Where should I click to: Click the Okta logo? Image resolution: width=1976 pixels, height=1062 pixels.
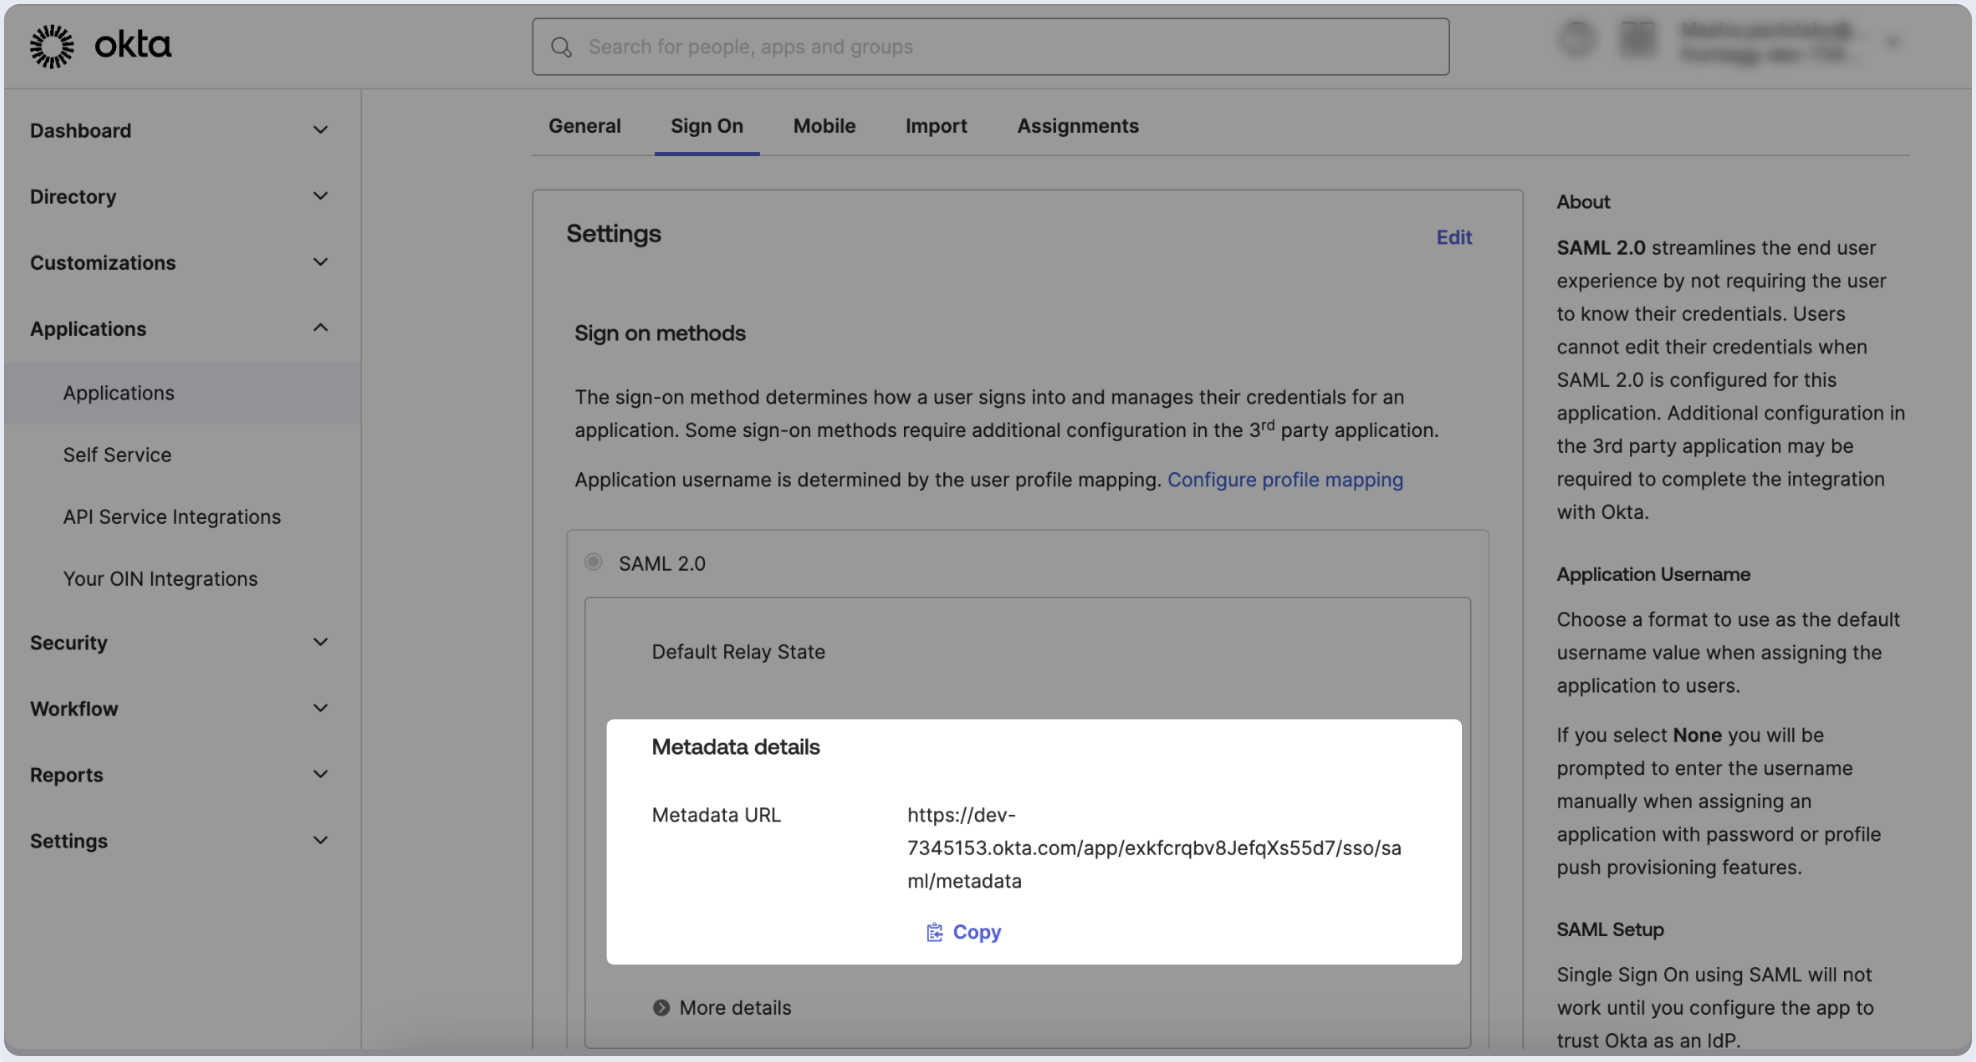click(100, 46)
